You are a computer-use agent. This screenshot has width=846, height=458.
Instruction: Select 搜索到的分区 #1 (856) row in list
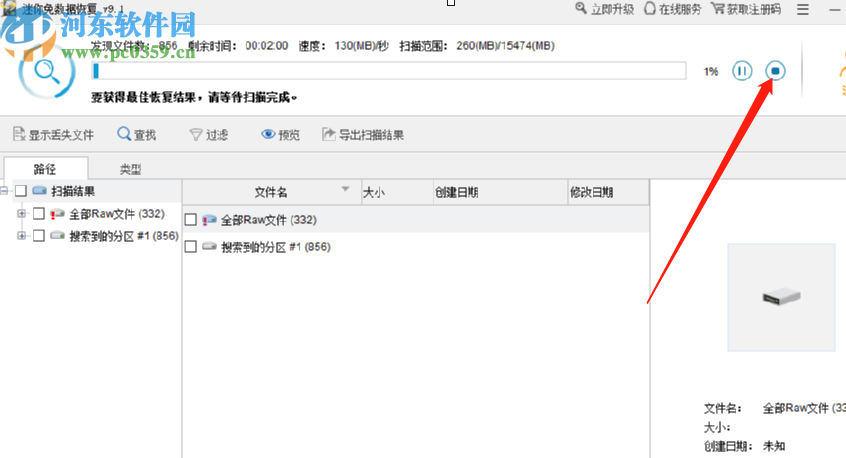click(x=415, y=247)
